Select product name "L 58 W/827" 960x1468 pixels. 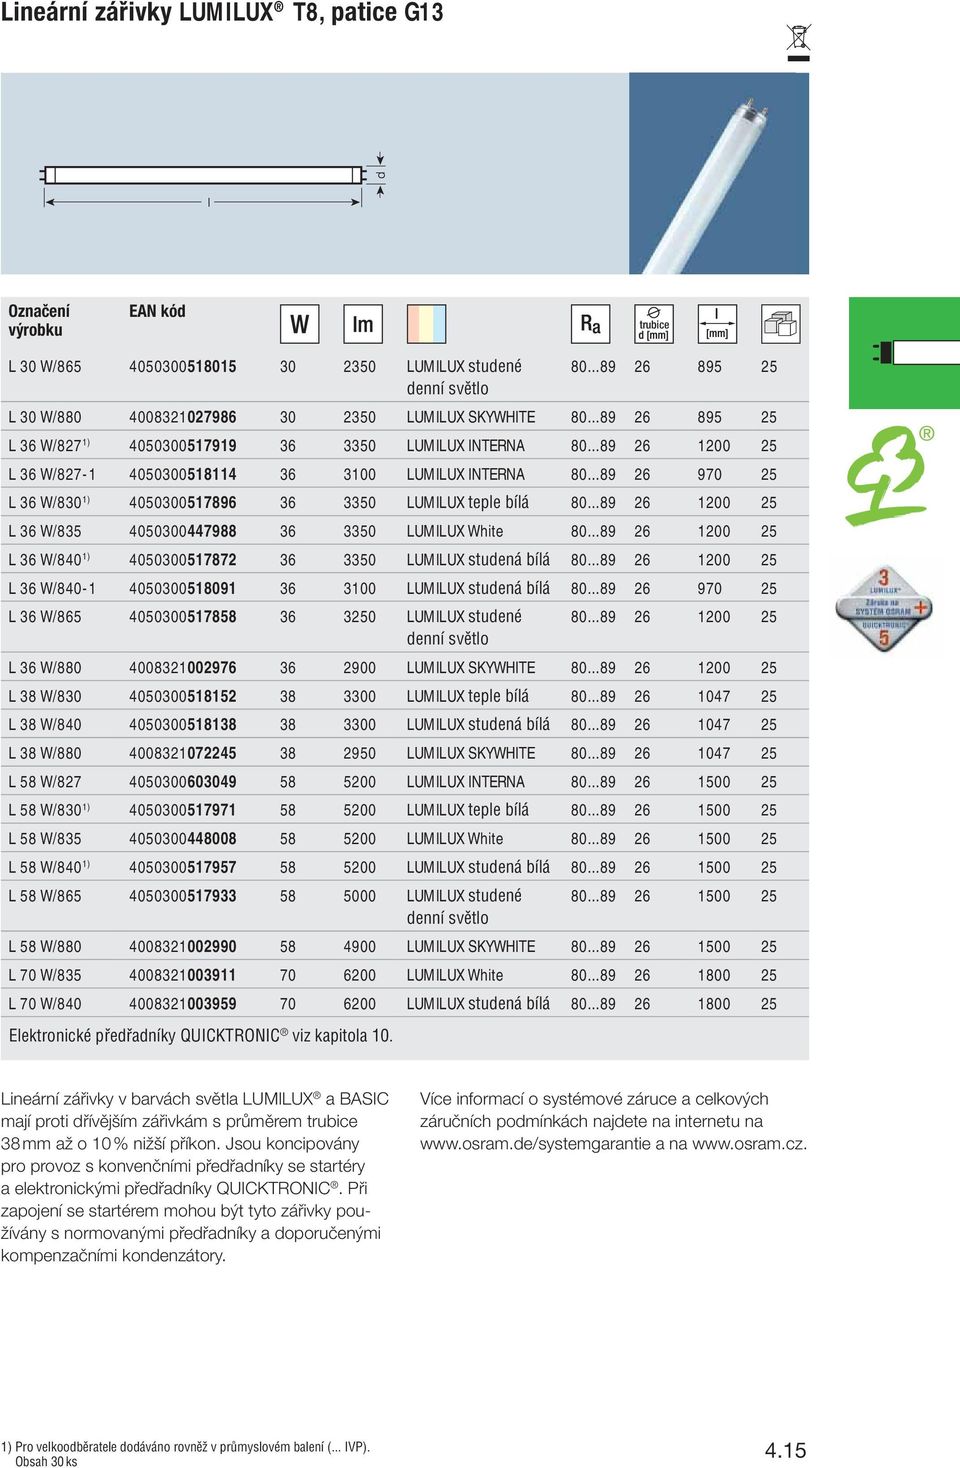click(x=45, y=782)
